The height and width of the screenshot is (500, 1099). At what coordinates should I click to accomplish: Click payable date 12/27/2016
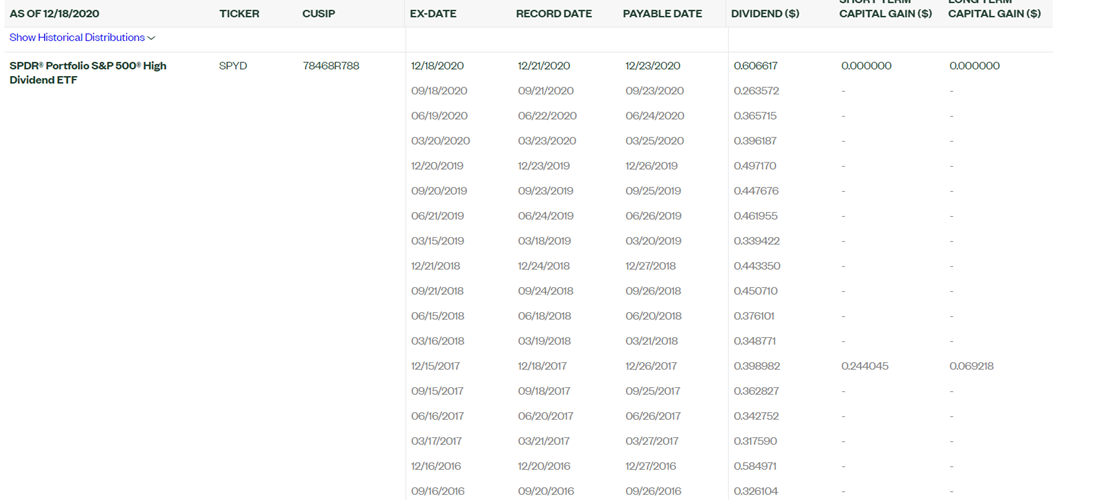pos(651,466)
